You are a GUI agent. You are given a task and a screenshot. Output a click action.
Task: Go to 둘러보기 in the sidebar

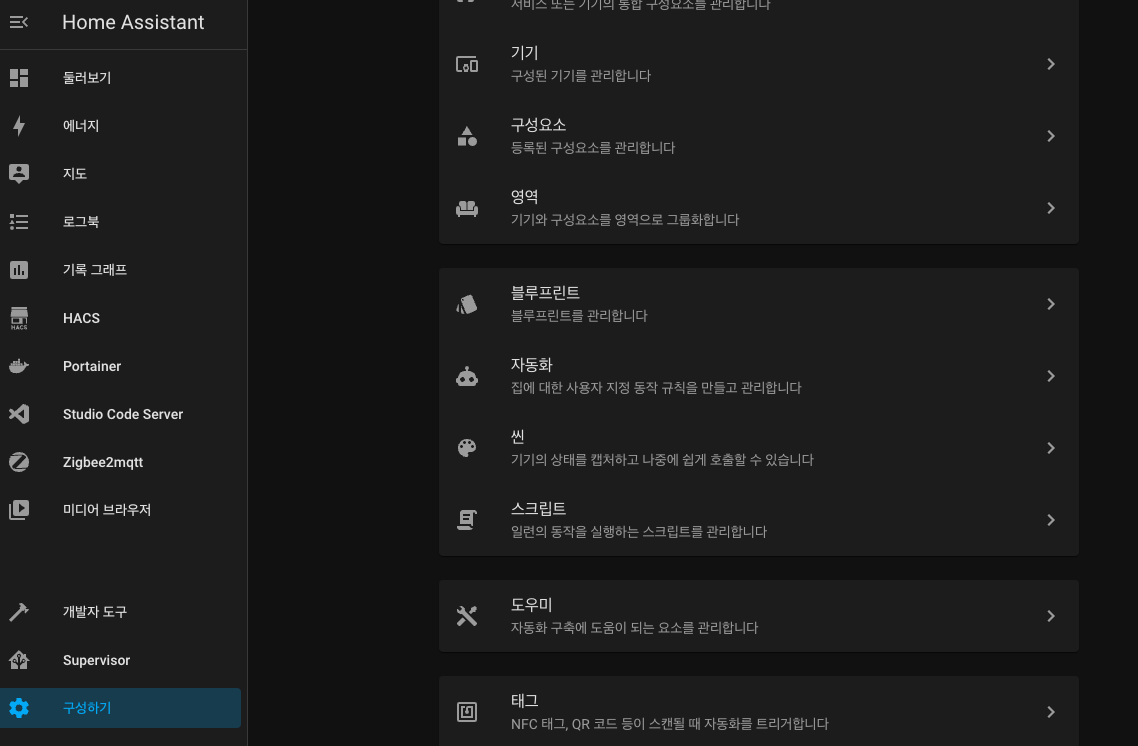120,78
